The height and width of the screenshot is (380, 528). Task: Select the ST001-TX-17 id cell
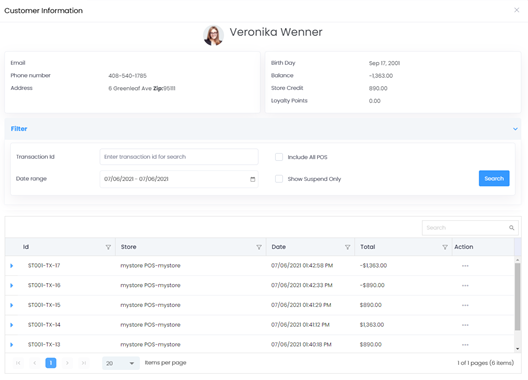44,265
